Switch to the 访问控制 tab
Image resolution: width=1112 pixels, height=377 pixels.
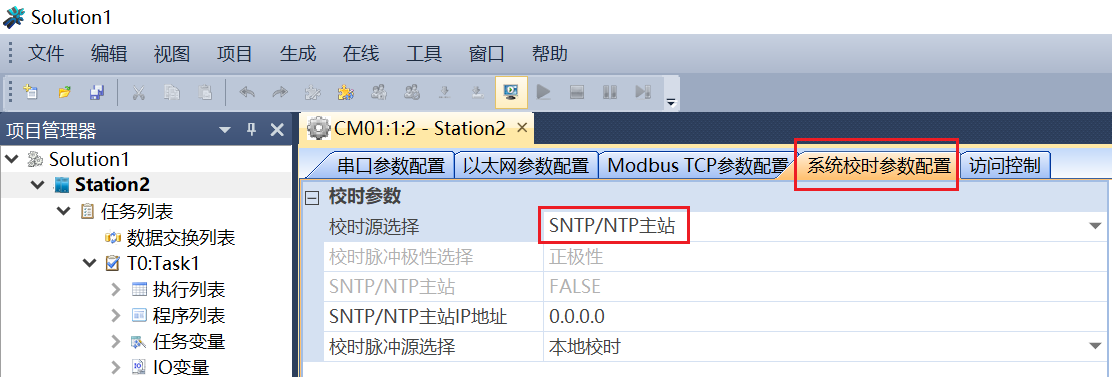coord(1004,167)
